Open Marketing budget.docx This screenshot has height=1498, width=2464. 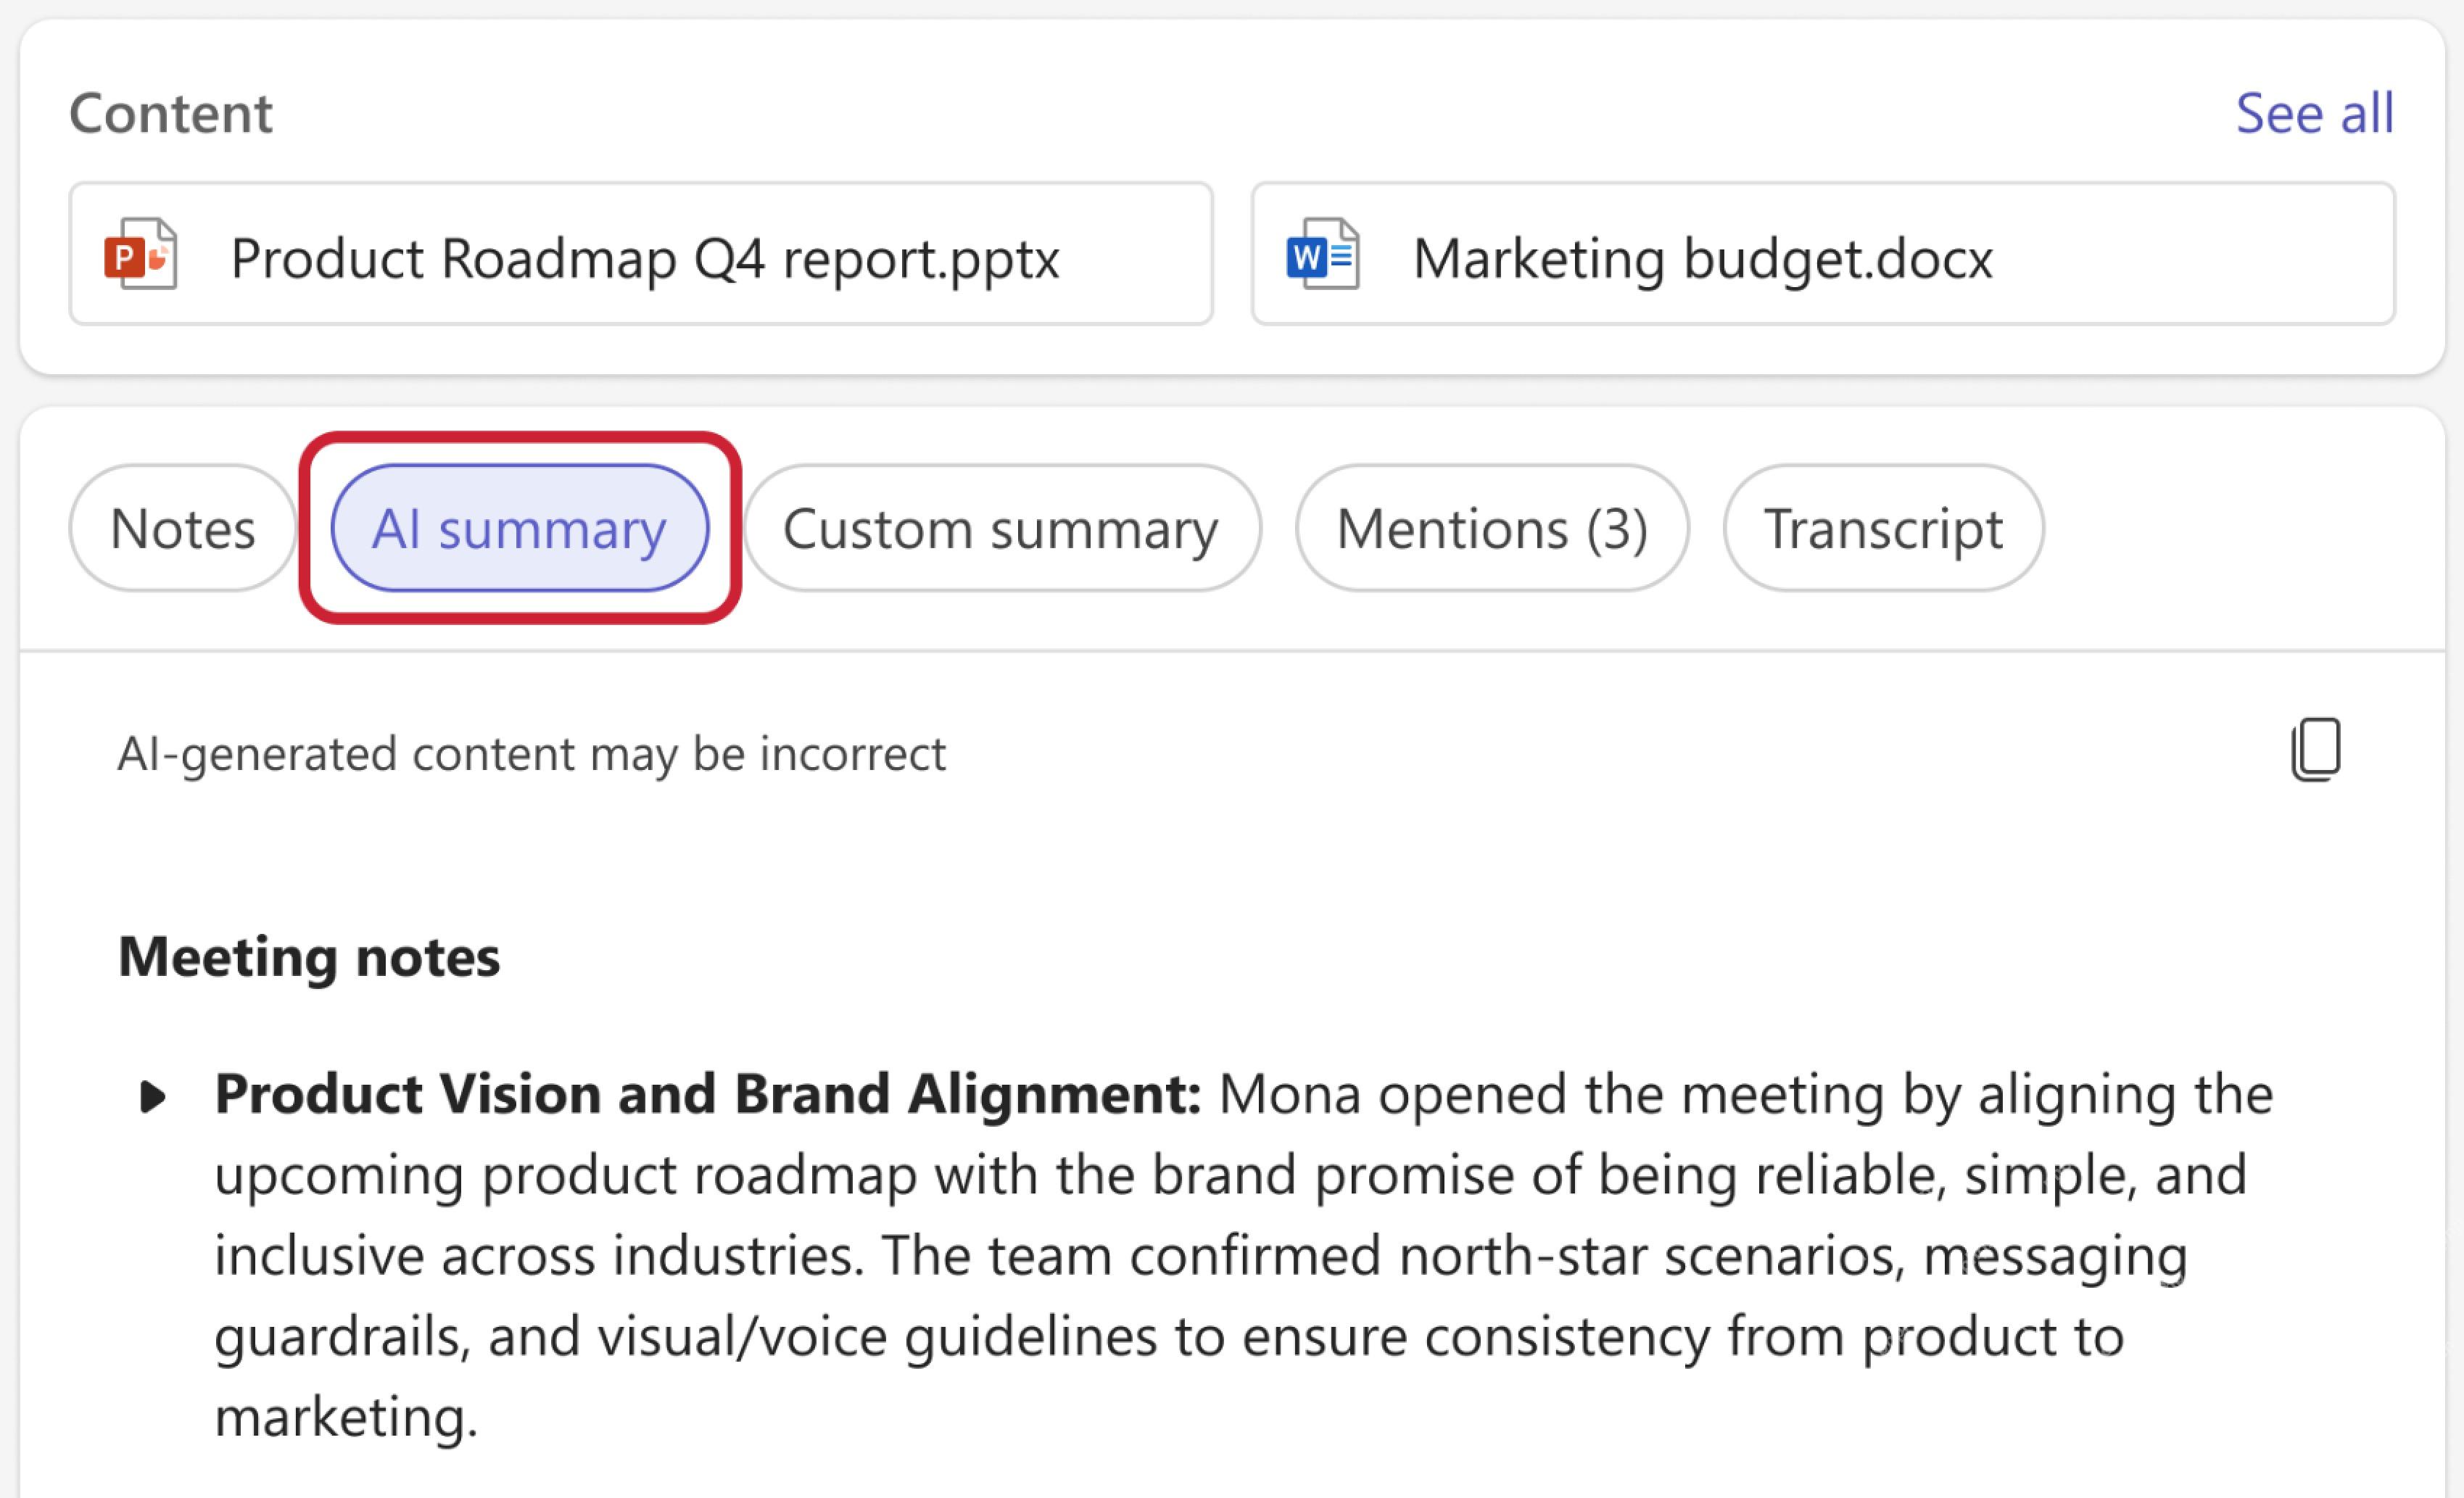[x=1823, y=254]
